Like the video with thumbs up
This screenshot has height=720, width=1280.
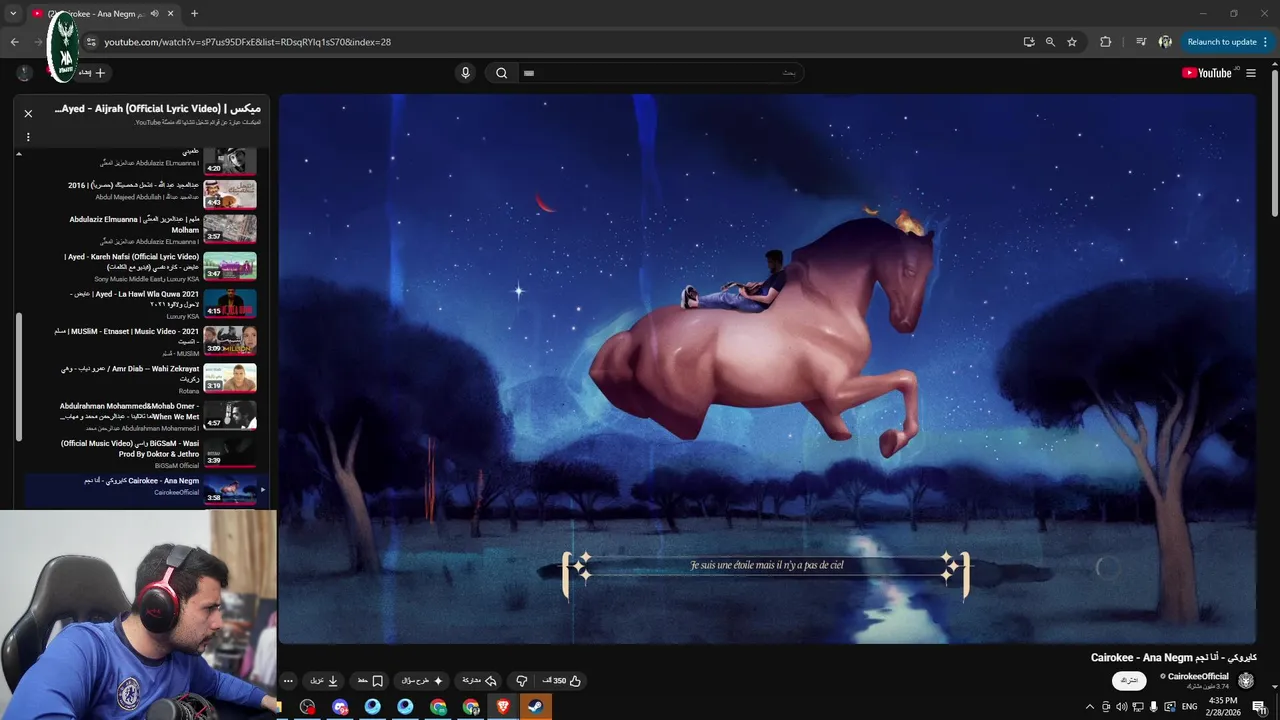(x=562, y=681)
